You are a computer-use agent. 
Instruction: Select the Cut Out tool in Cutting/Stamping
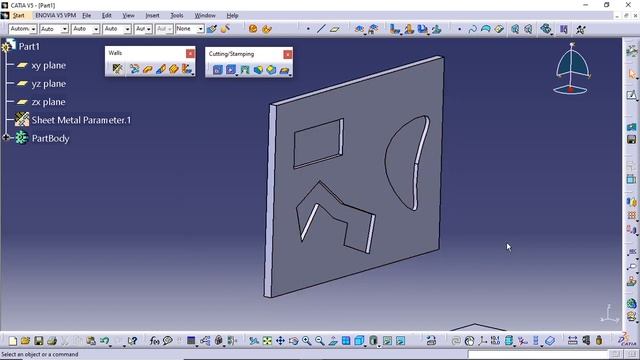point(218,70)
